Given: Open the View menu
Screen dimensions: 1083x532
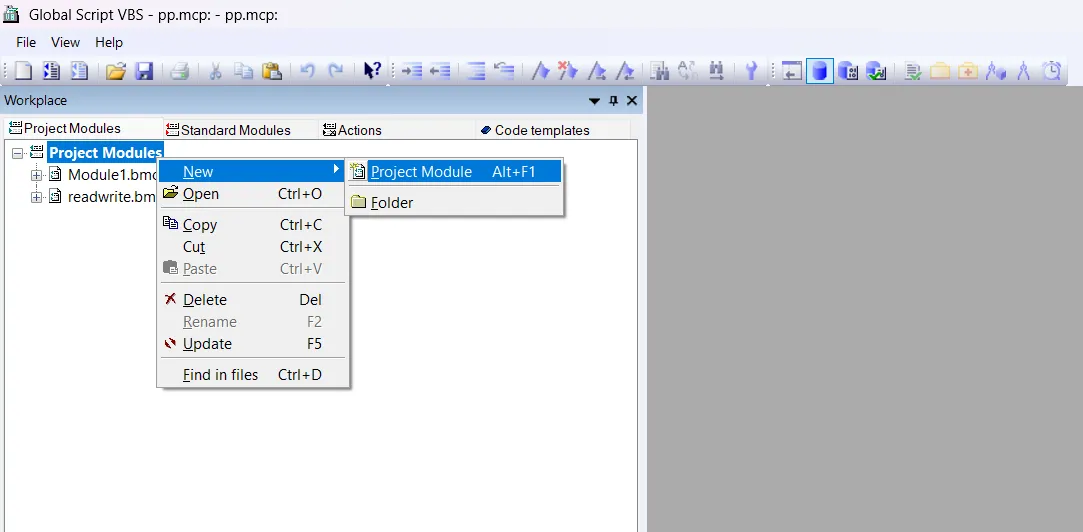Looking at the screenshot, I should click(x=66, y=43).
